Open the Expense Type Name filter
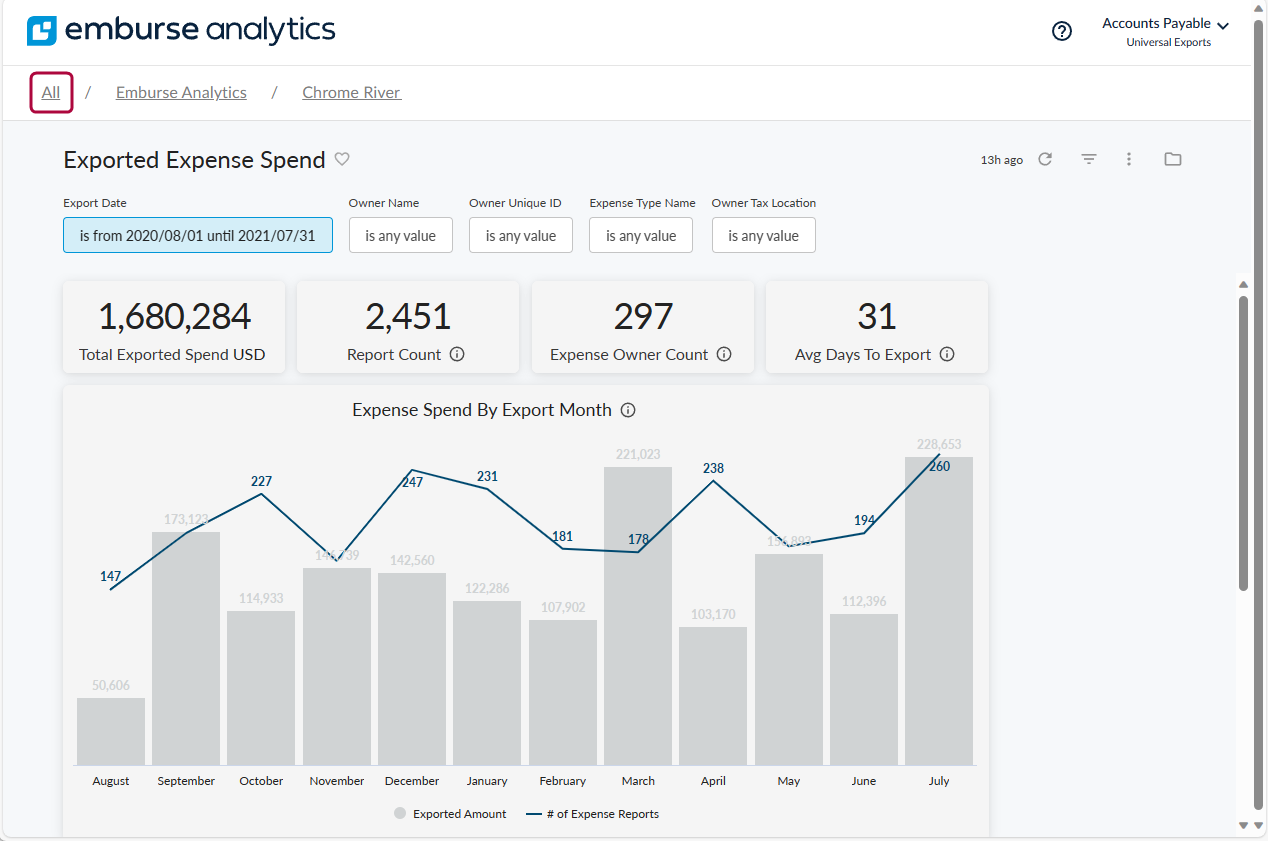Image resolution: width=1268 pixels, height=841 pixels. click(641, 236)
